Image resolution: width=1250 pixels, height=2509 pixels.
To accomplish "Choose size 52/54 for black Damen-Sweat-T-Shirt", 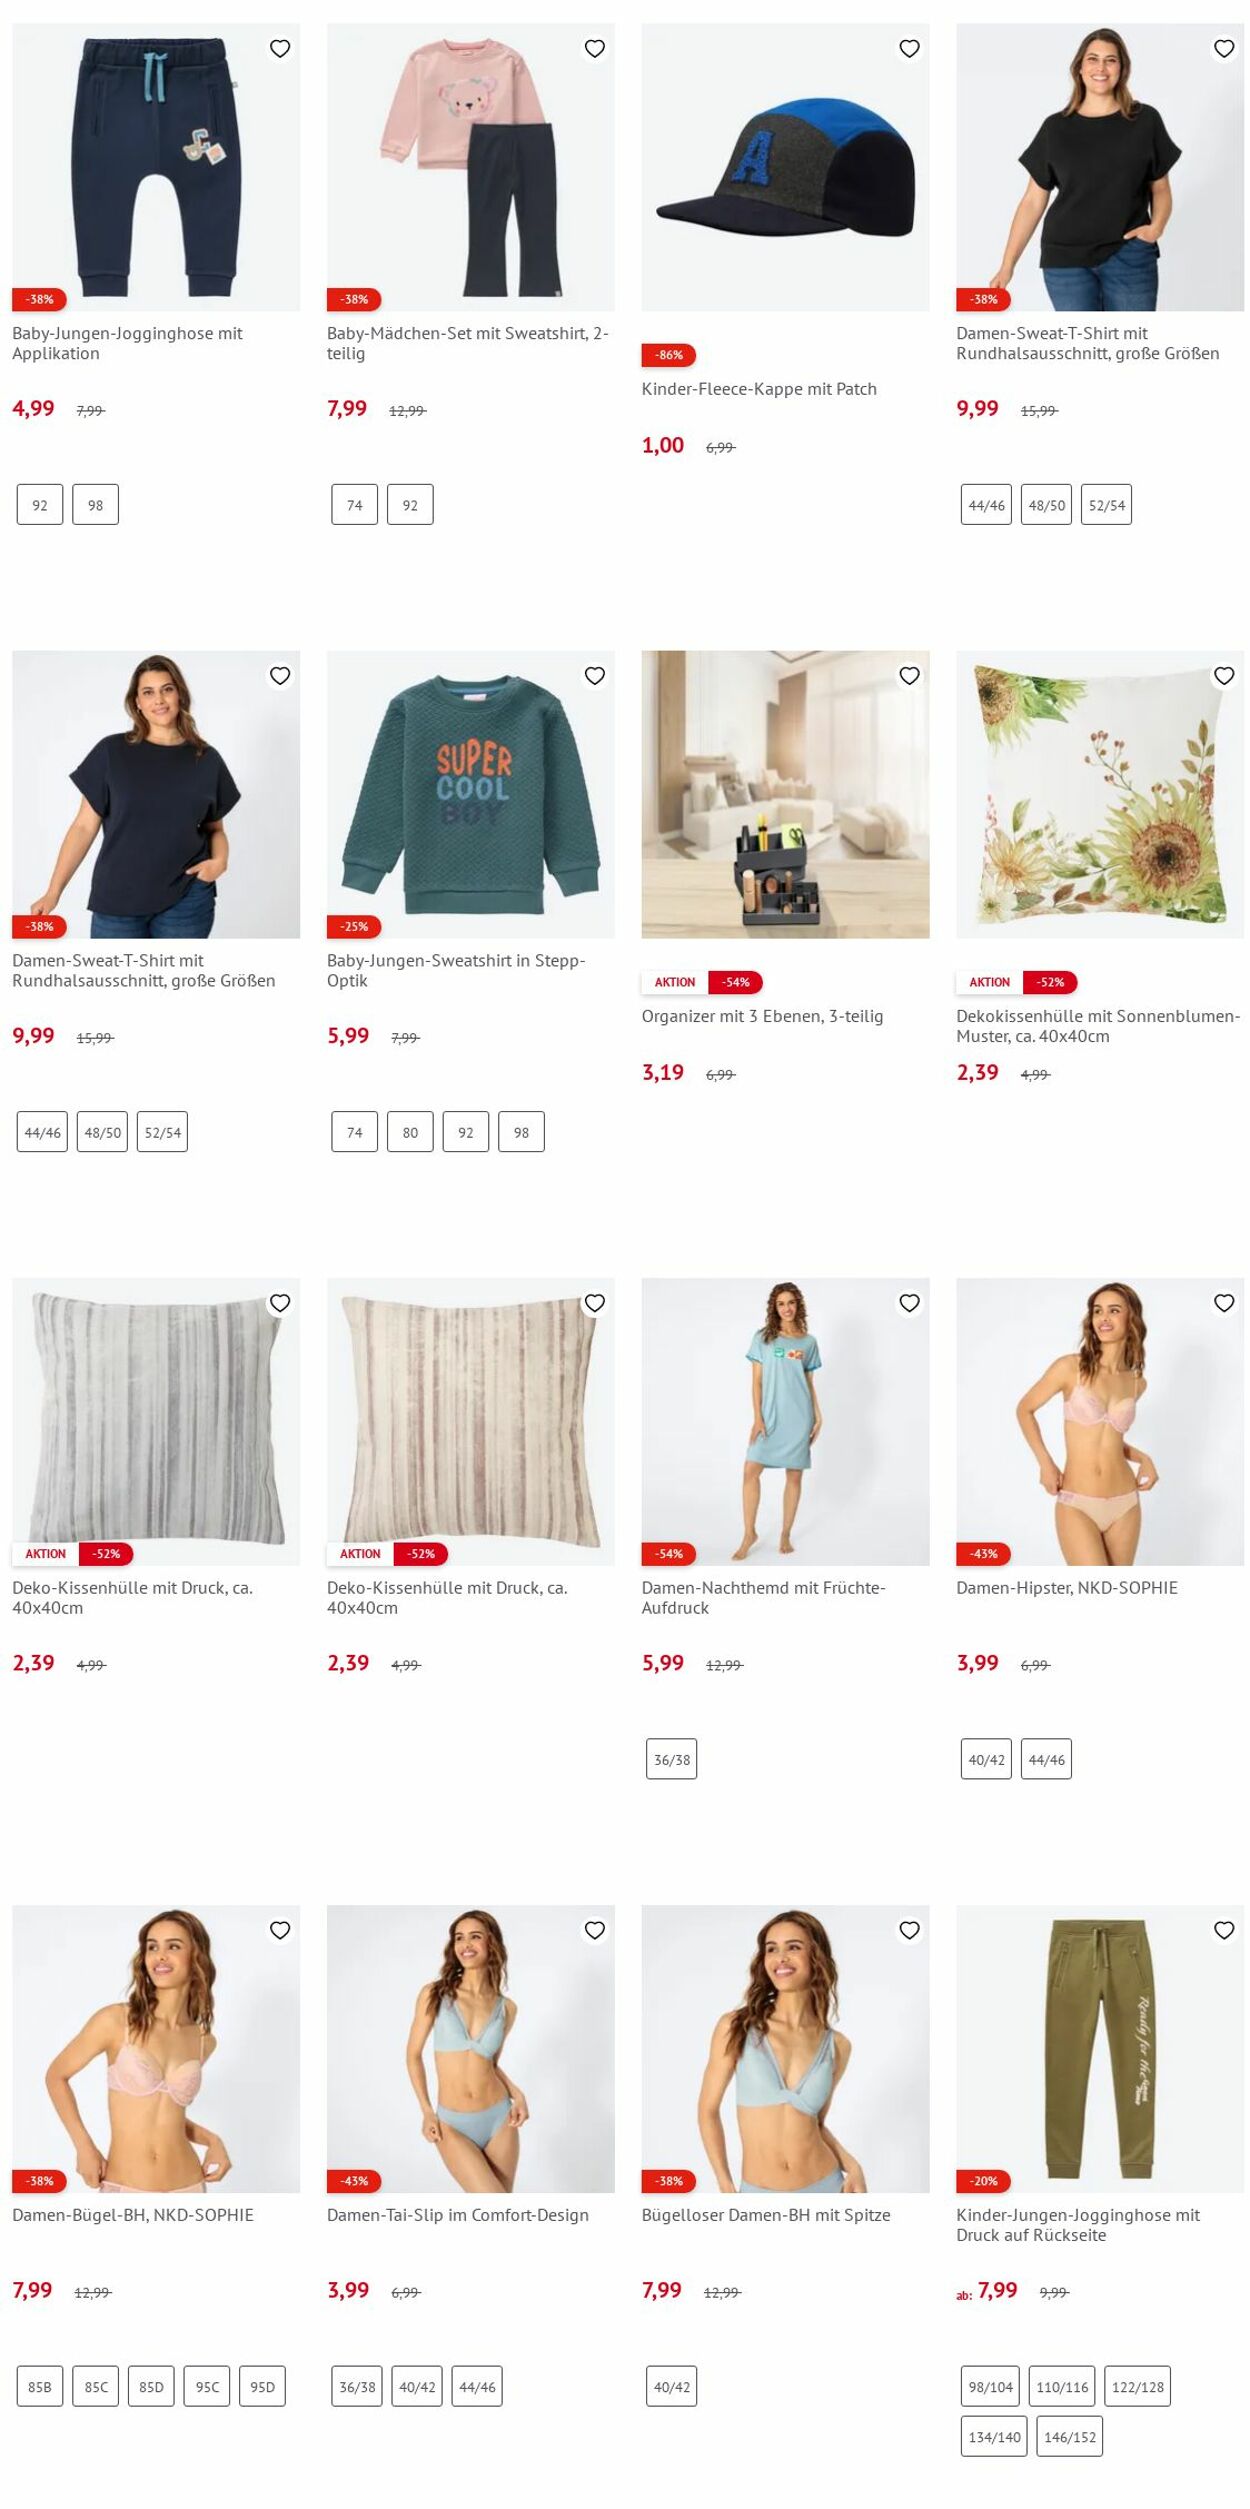I will [1106, 505].
